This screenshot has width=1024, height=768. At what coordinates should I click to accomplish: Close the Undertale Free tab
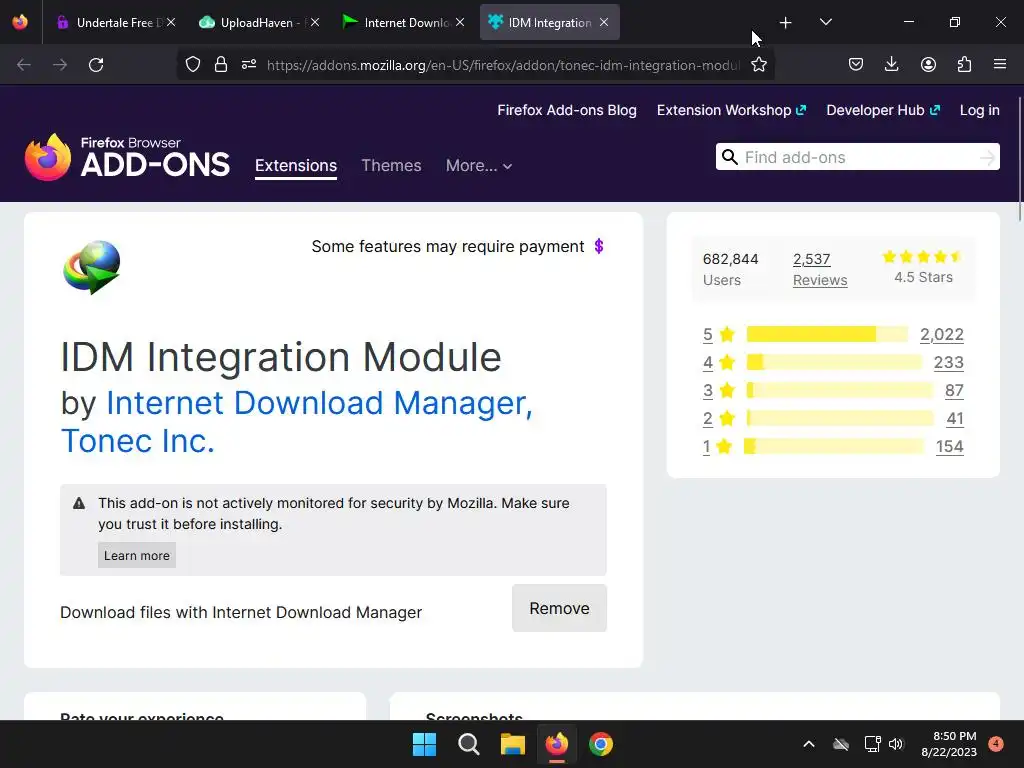point(171,23)
